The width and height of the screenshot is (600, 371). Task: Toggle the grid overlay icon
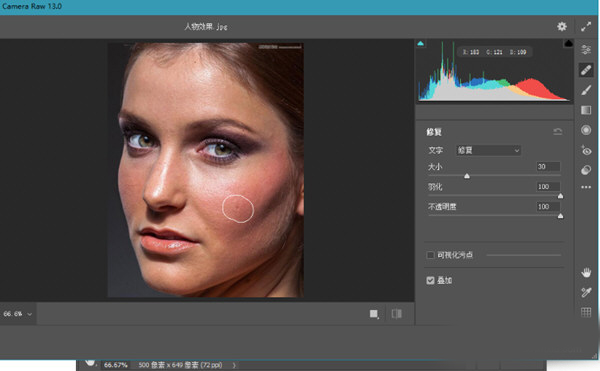tap(586, 312)
